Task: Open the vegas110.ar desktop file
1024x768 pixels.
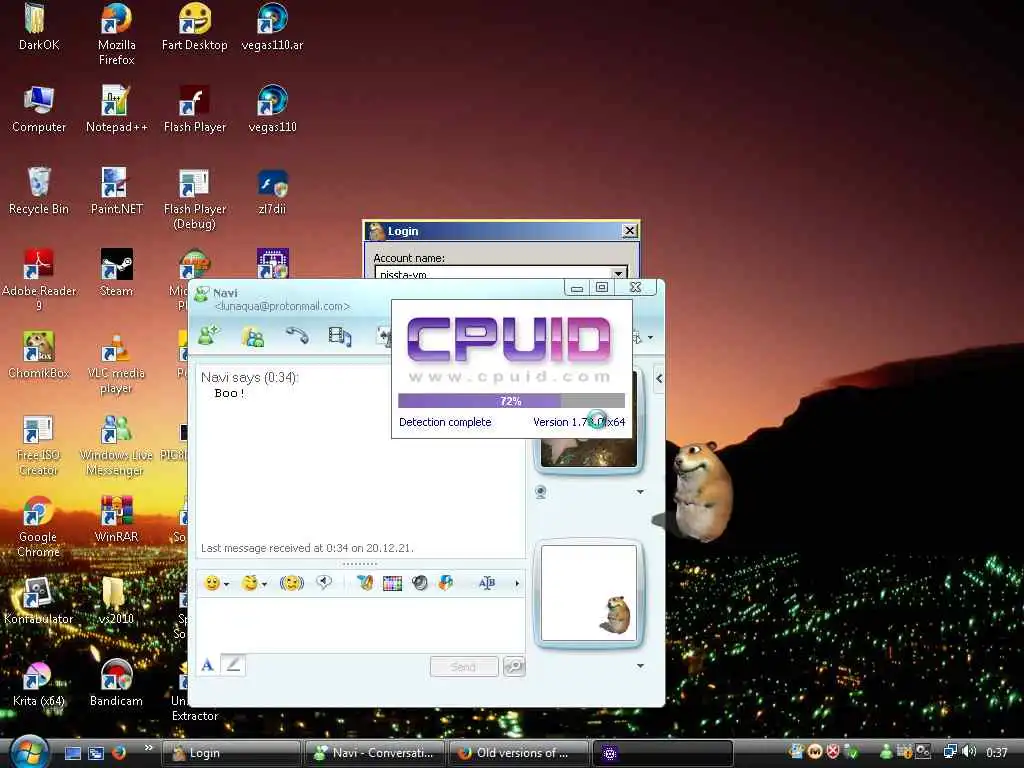Action: [x=272, y=27]
